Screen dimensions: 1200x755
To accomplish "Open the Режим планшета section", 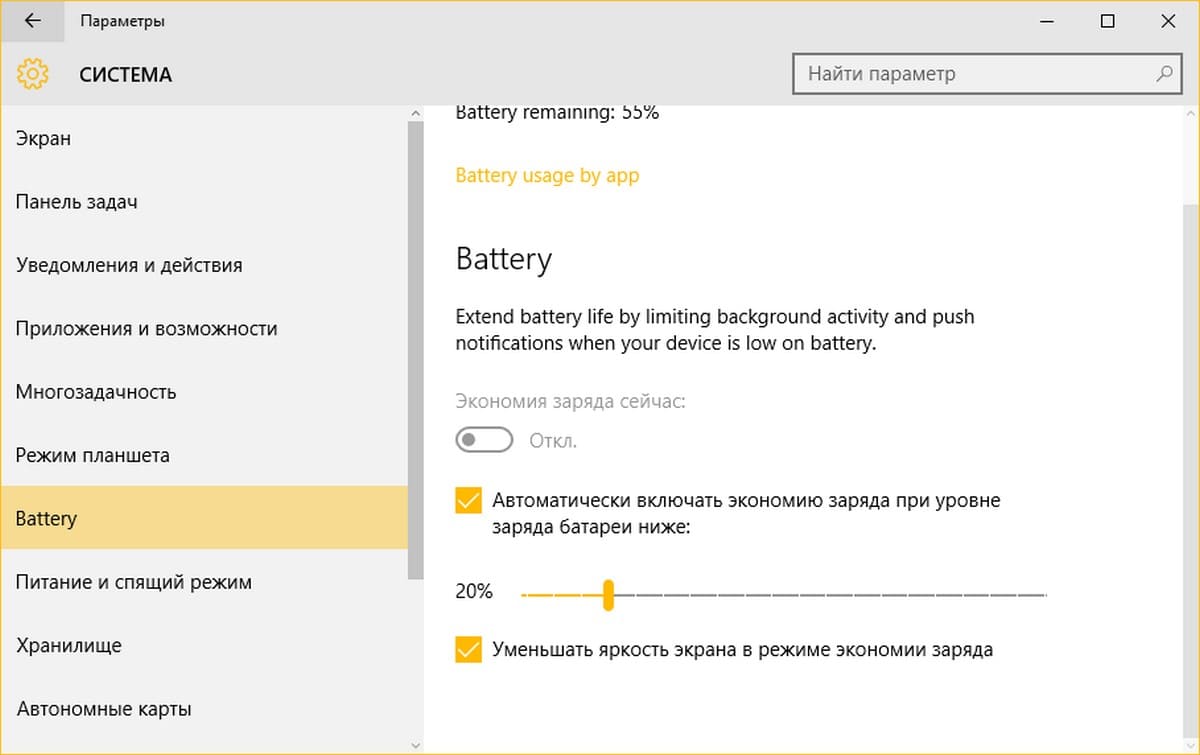I will (x=204, y=455).
